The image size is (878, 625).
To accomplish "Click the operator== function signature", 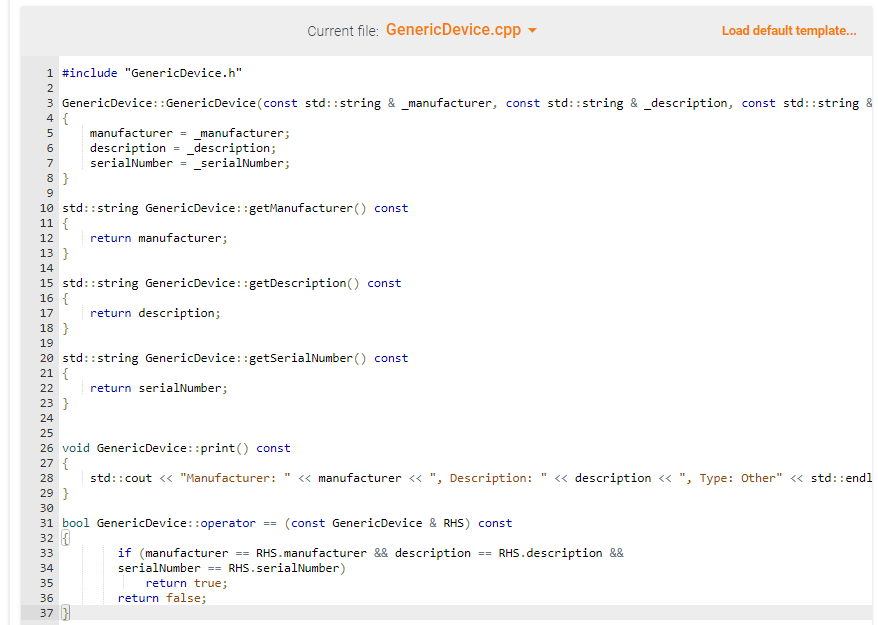I will click(x=280, y=522).
